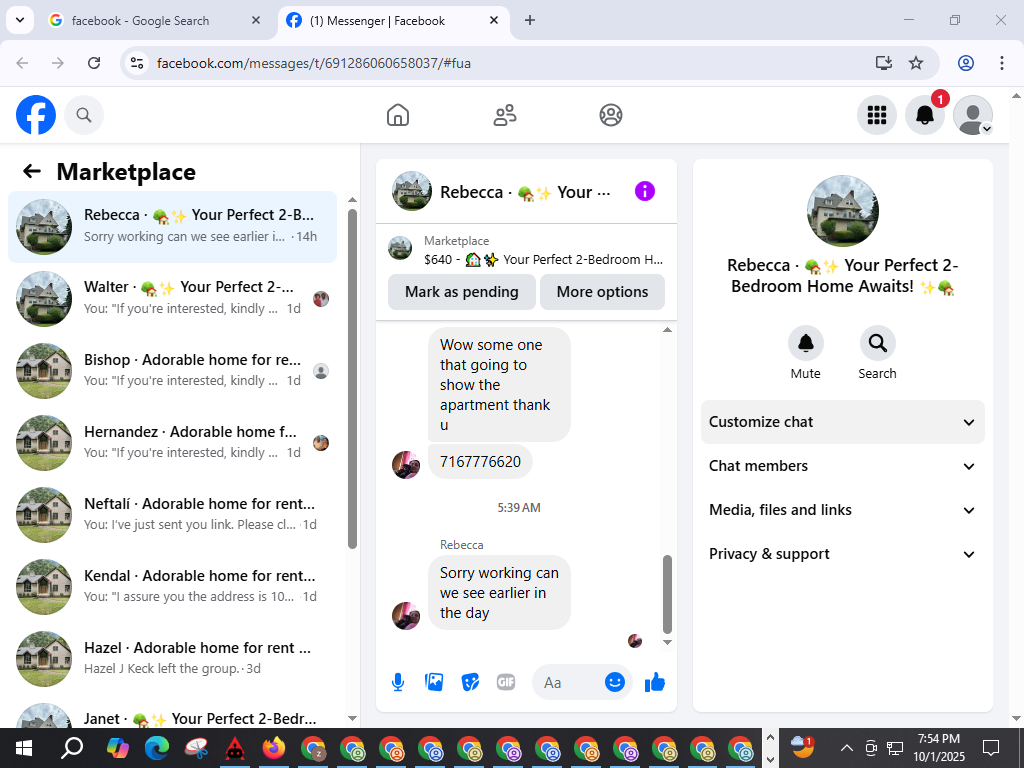This screenshot has height=768, width=1024.
Task: Send a thumbs up like
Action: pyautogui.click(x=654, y=682)
